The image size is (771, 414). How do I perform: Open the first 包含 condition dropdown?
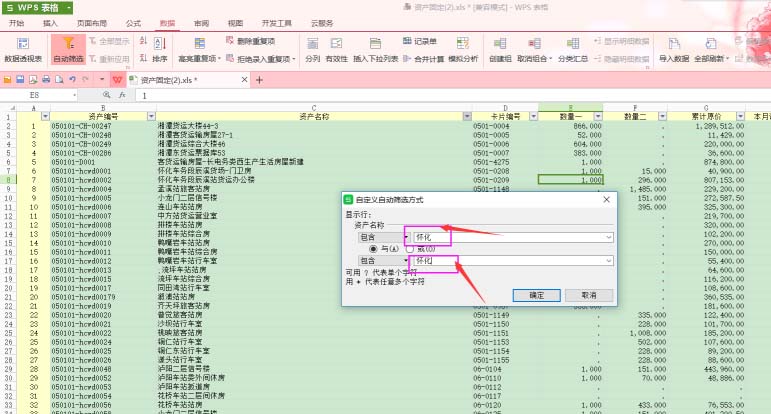[x=406, y=237]
